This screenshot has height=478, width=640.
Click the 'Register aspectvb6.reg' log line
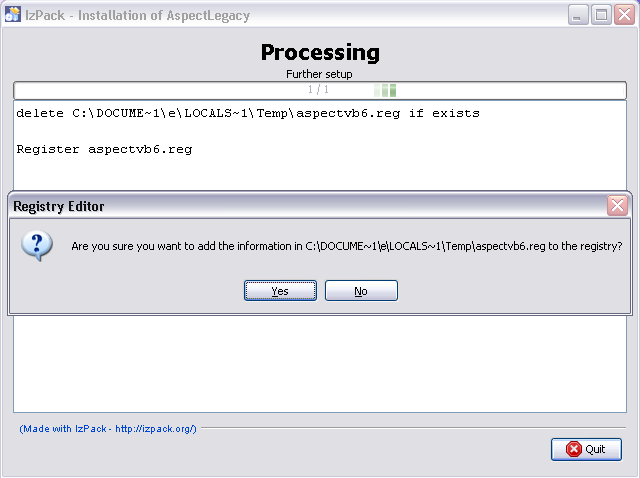104,149
